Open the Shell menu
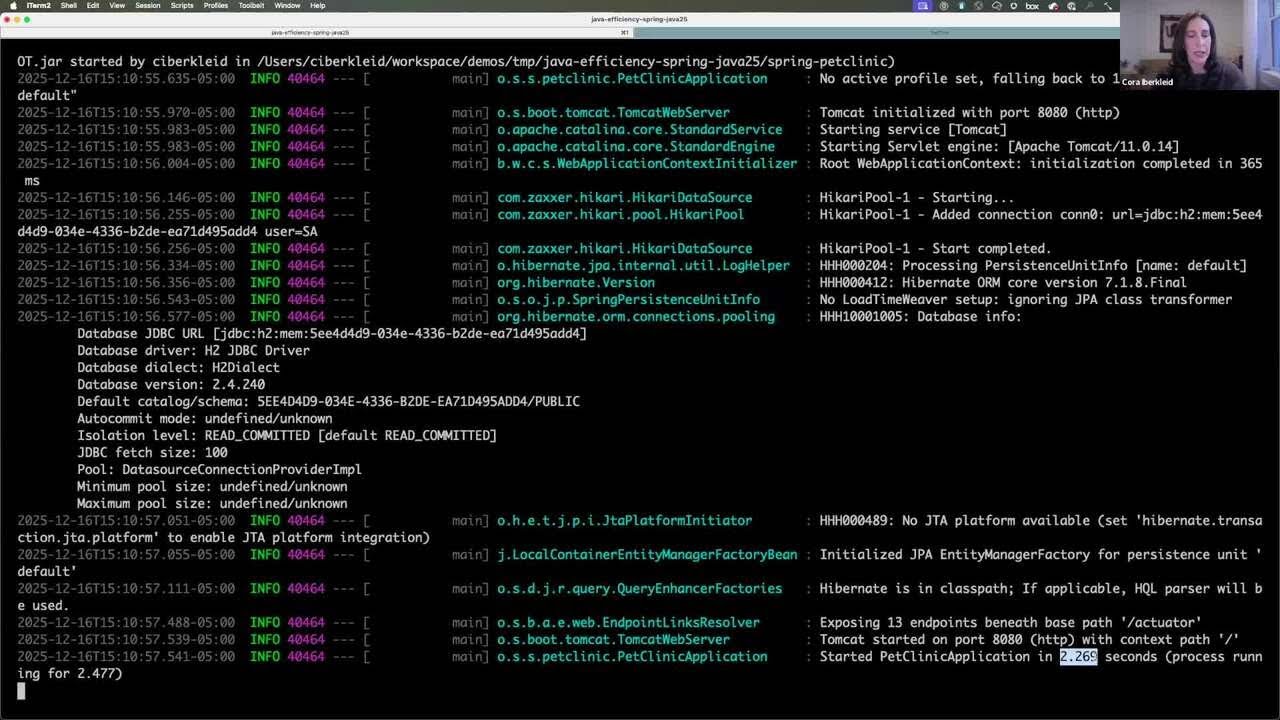Screen dimensions: 1280x720 [x=68, y=5]
